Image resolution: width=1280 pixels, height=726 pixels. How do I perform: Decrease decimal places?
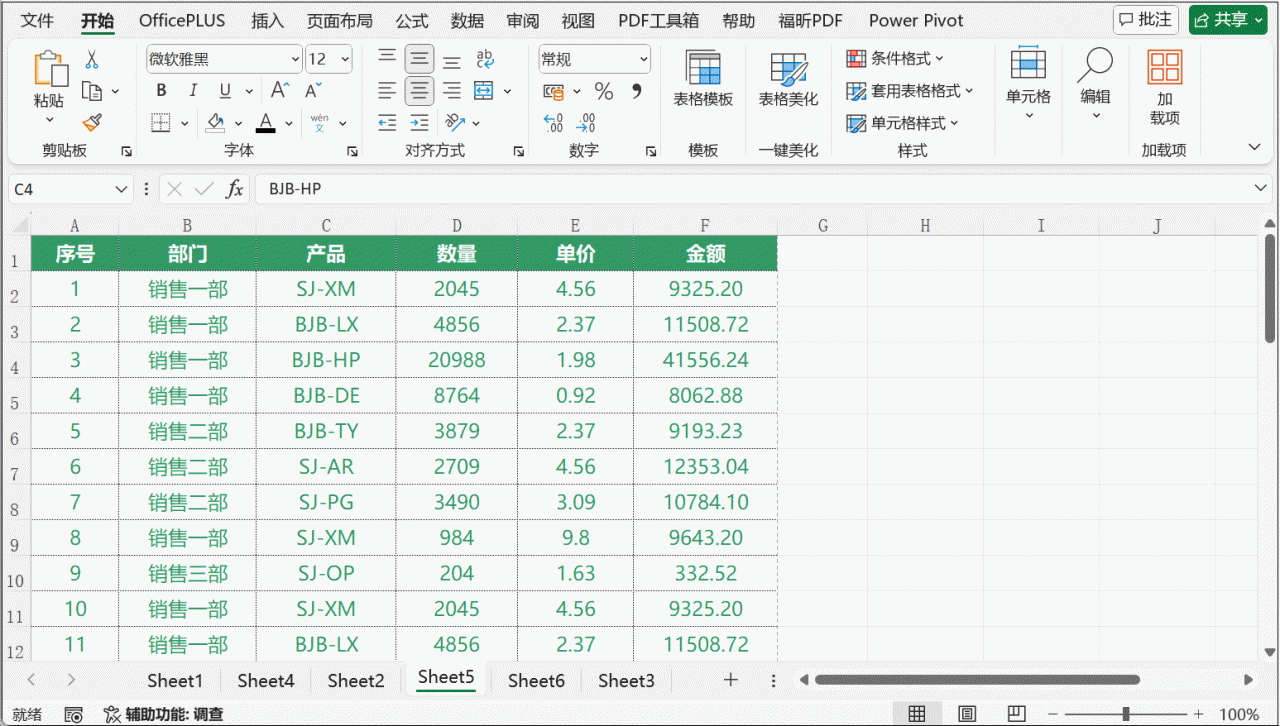click(587, 122)
